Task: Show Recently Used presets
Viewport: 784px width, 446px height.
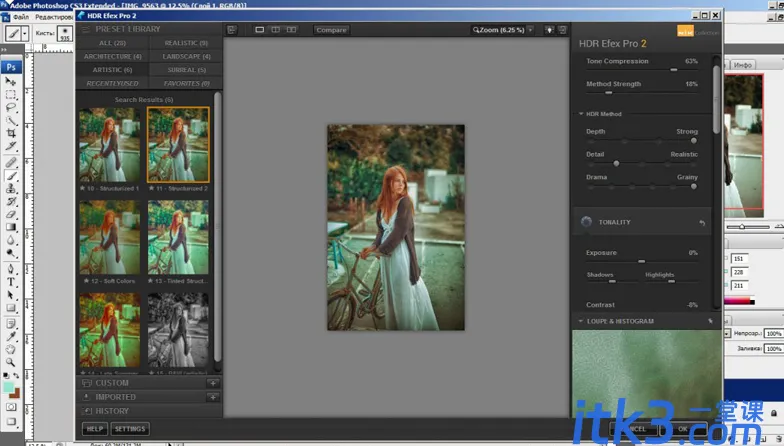Action: click(x=112, y=84)
